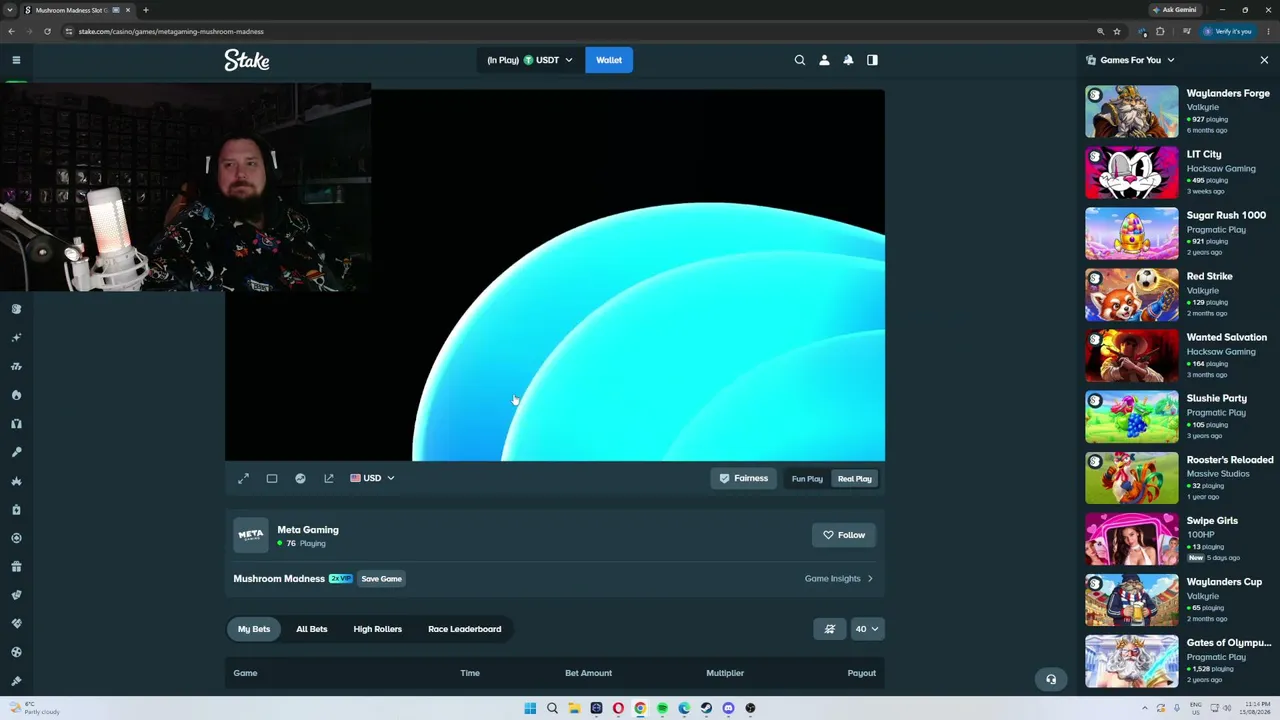Open Opera browser from taskbar
The height and width of the screenshot is (720, 1280).
pos(618,708)
